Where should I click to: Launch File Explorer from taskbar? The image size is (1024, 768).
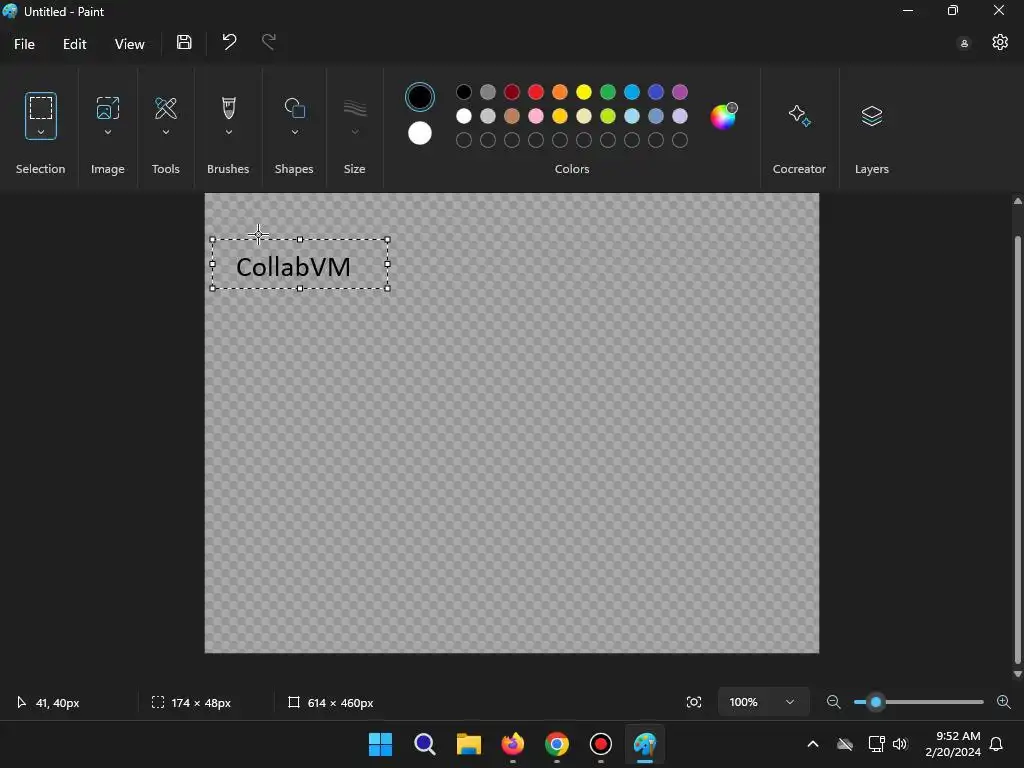coord(468,744)
